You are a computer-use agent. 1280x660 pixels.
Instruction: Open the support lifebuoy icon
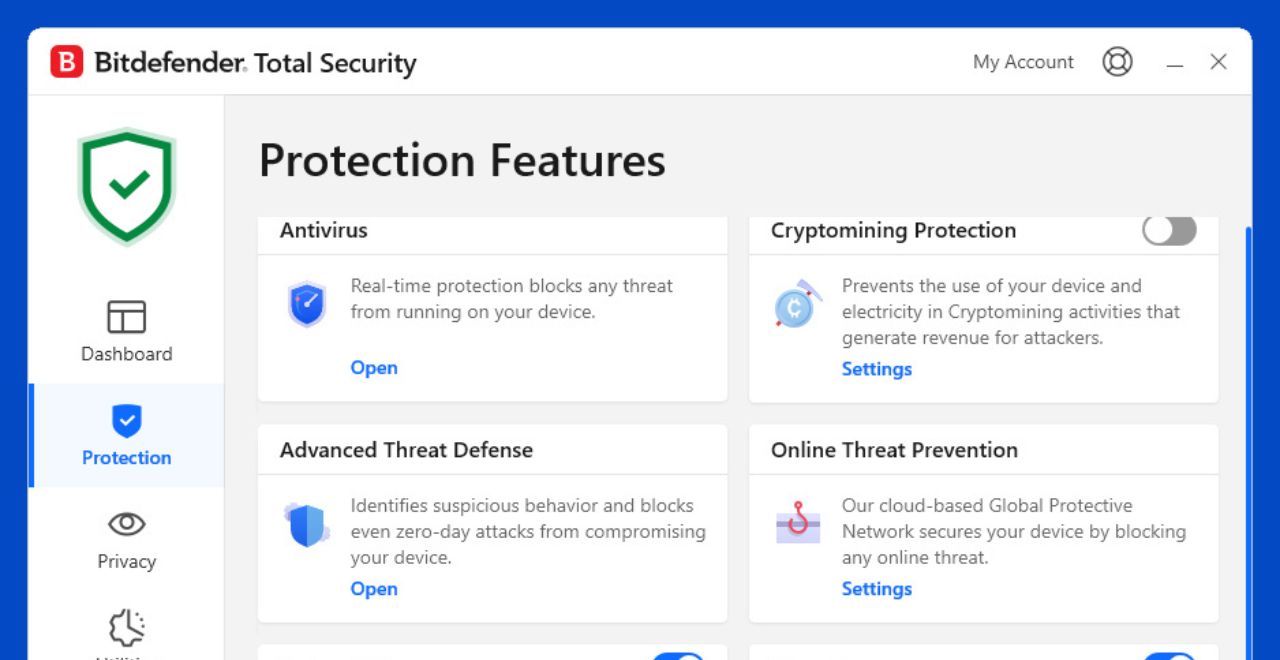click(1117, 62)
